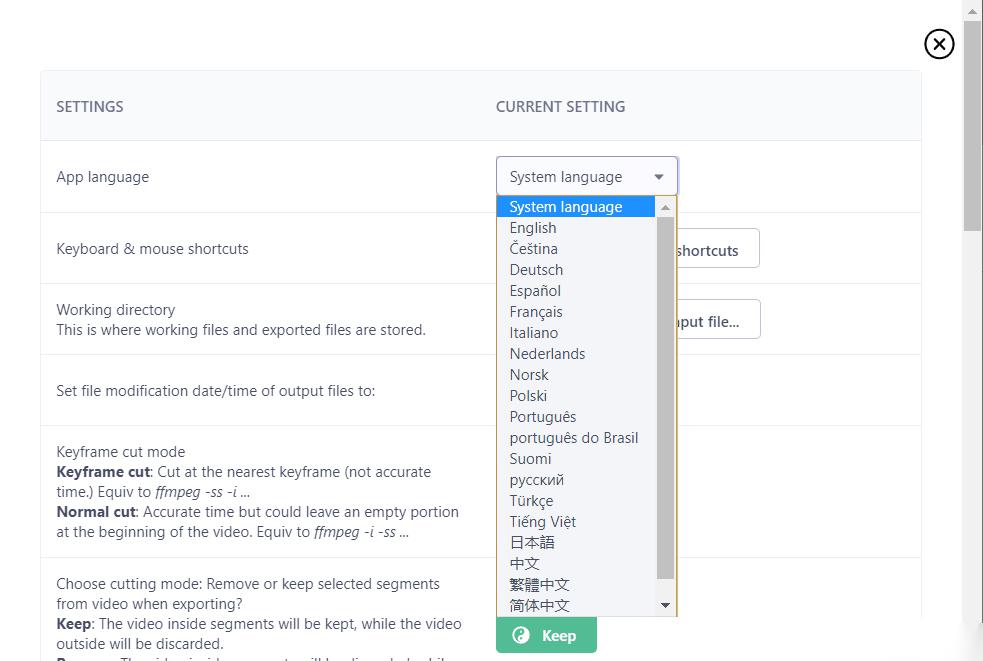This screenshot has height=661, width=983.
Task: Select Türkçe from the language list
Action: [576, 500]
